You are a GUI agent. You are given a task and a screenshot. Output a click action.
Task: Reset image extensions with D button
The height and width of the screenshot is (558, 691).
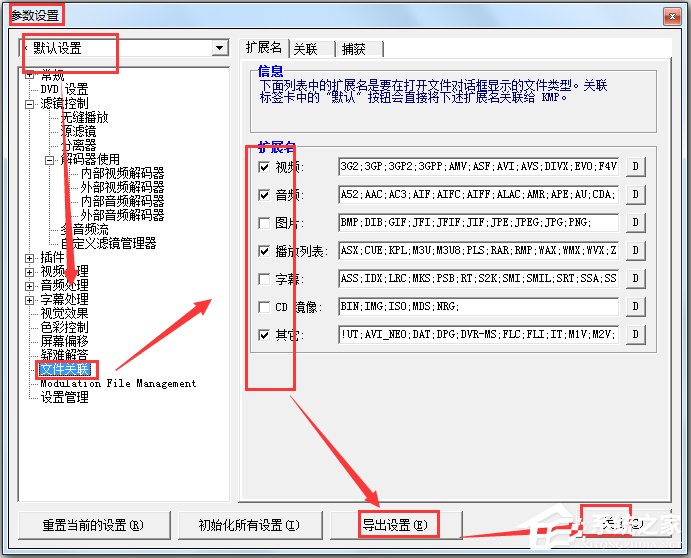pyautogui.click(x=635, y=222)
